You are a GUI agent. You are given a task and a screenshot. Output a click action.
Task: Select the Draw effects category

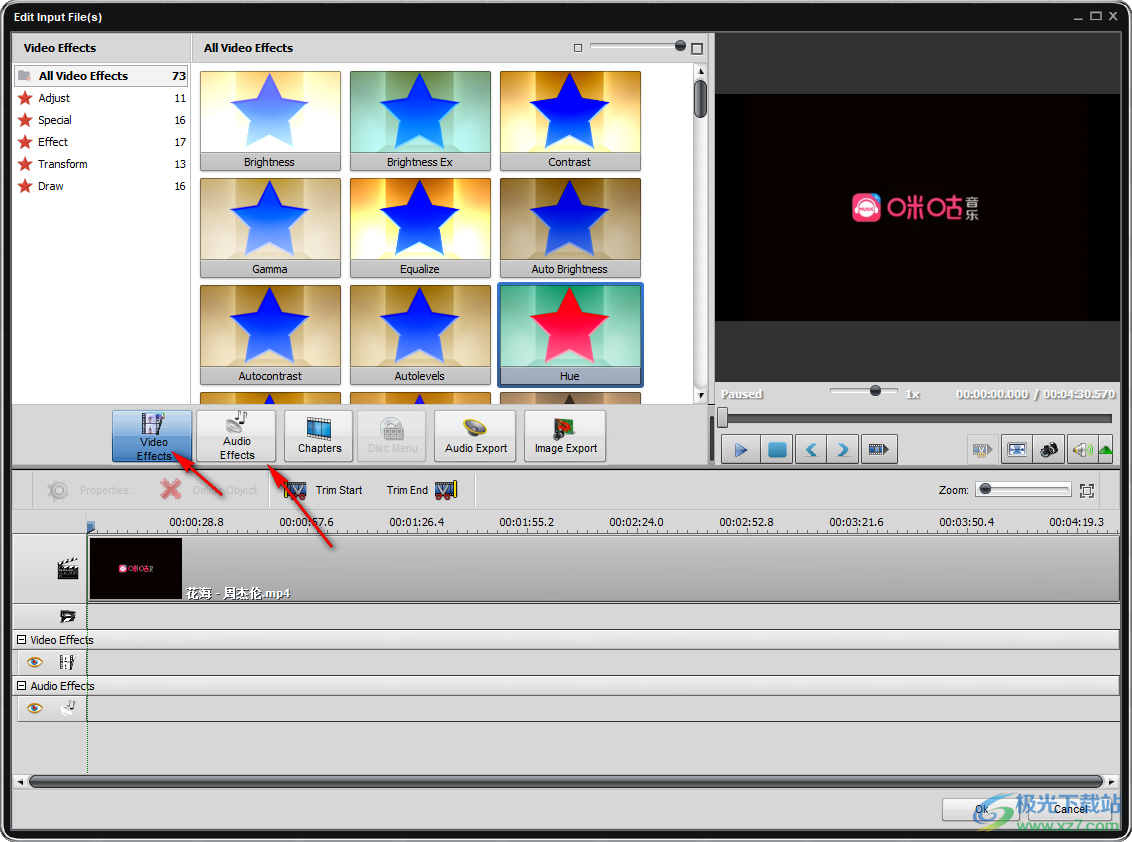click(101, 186)
